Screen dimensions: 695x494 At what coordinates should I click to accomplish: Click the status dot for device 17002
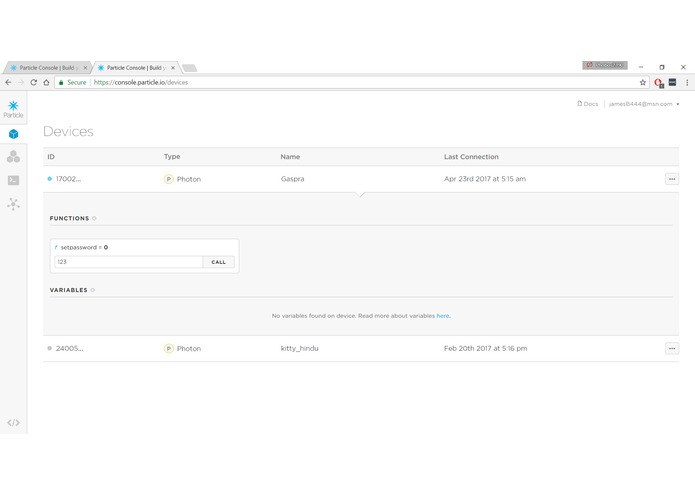[50, 179]
